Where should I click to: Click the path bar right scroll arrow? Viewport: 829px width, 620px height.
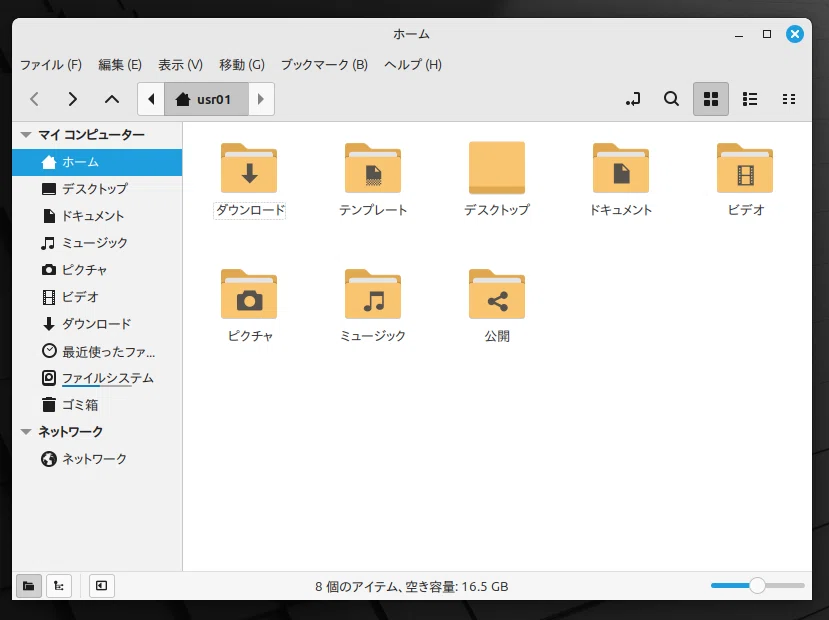(x=261, y=99)
